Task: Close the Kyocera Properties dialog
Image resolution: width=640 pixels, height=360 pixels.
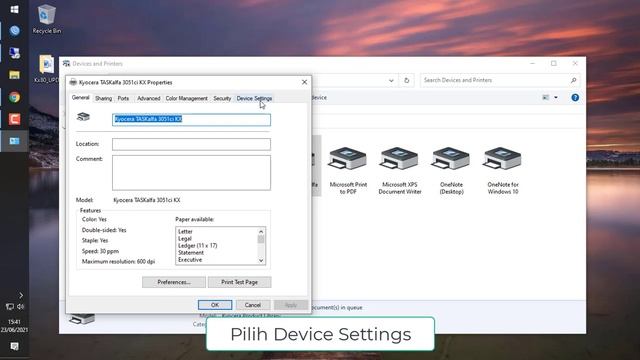Action: (x=304, y=82)
